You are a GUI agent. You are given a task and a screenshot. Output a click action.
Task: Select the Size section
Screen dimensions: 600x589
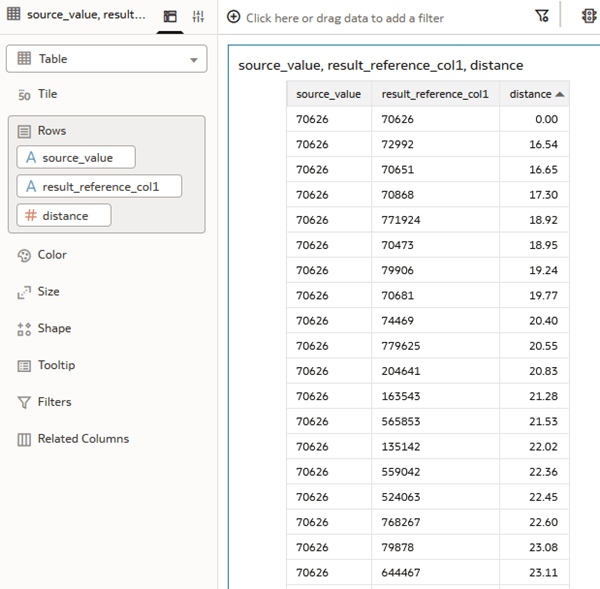[x=48, y=291]
